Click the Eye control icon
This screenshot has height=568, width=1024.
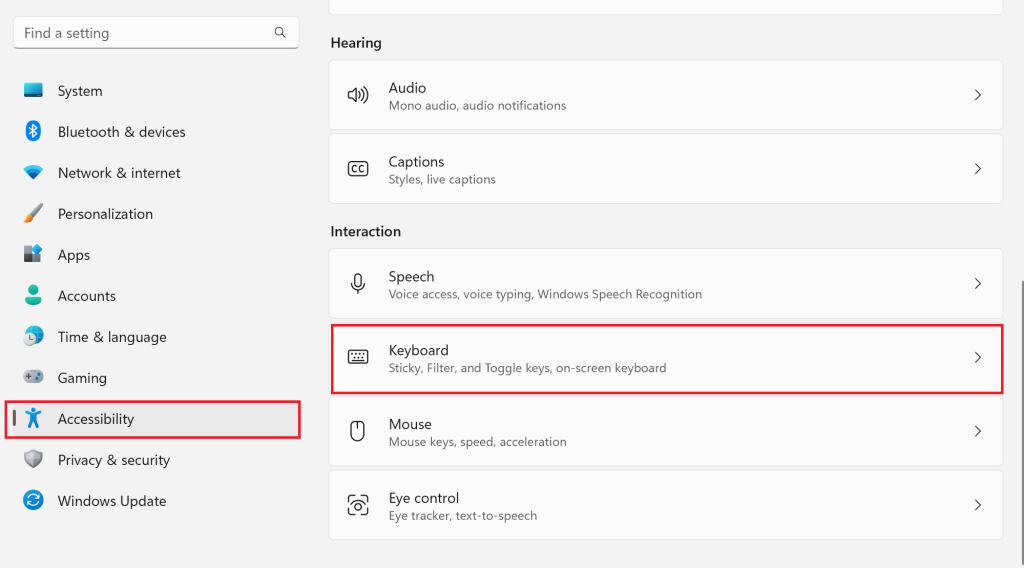click(x=358, y=505)
